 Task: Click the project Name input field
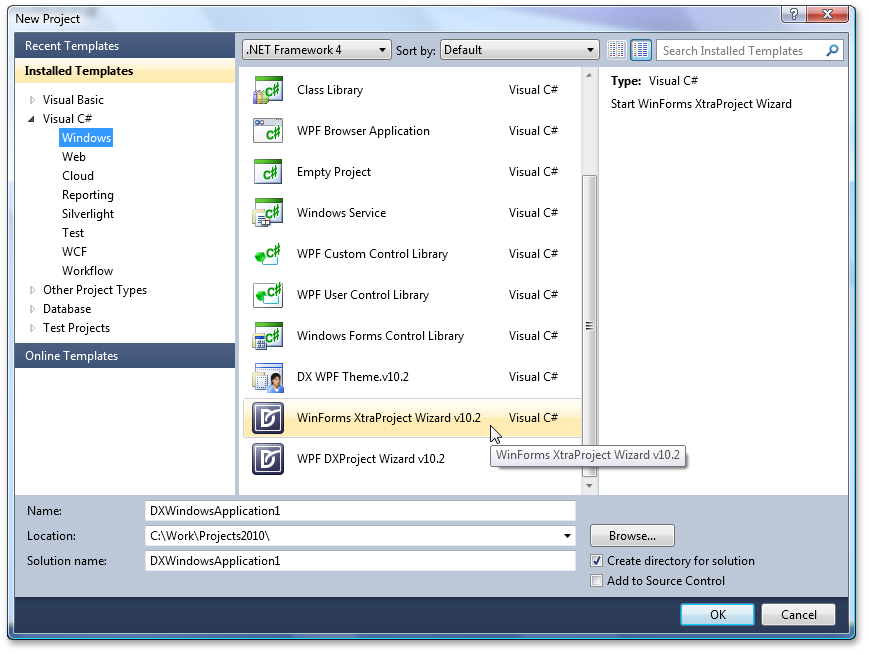[x=360, y=511]
